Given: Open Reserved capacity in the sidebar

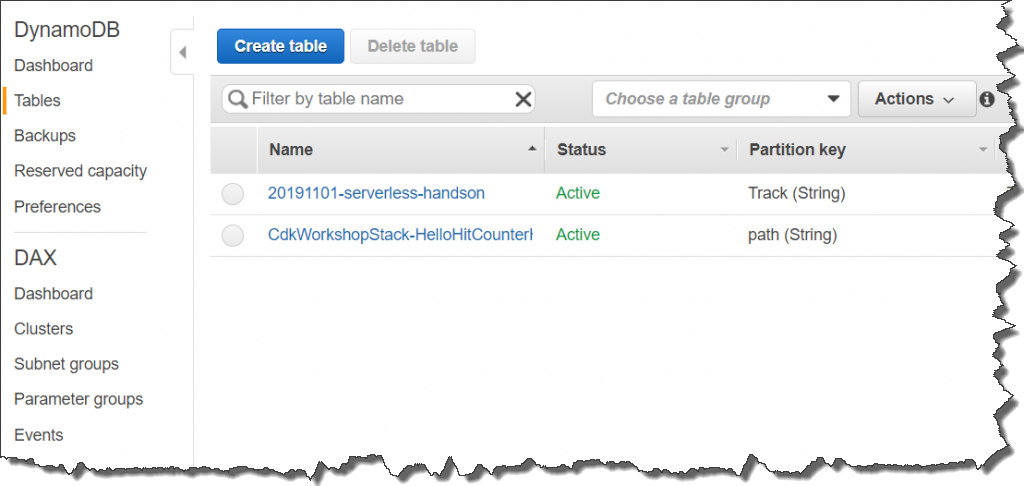Looking at the screenshot, I should pyautogui.click(x=80, y=171).
